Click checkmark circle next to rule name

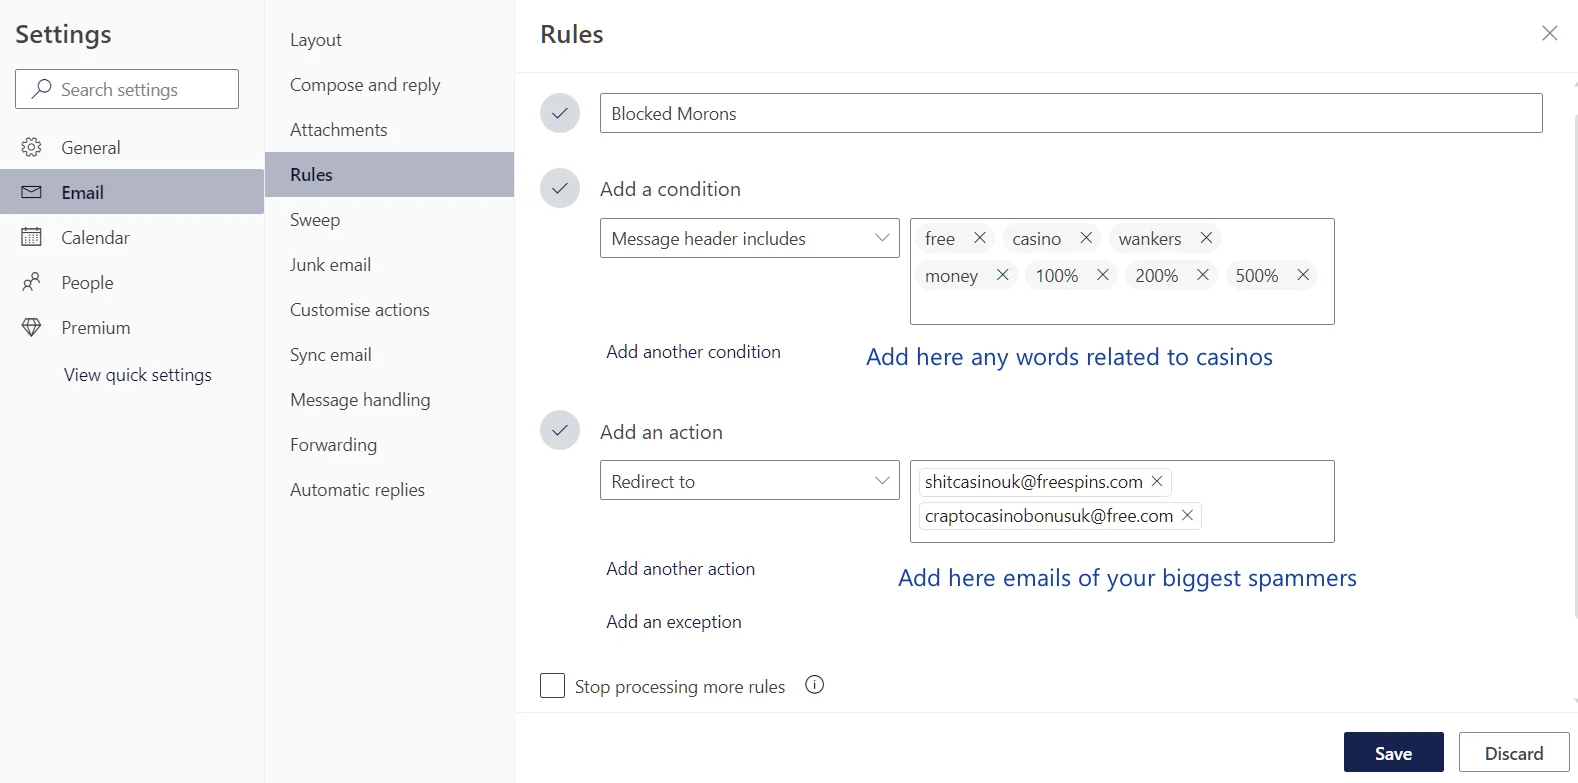[560, 113]
